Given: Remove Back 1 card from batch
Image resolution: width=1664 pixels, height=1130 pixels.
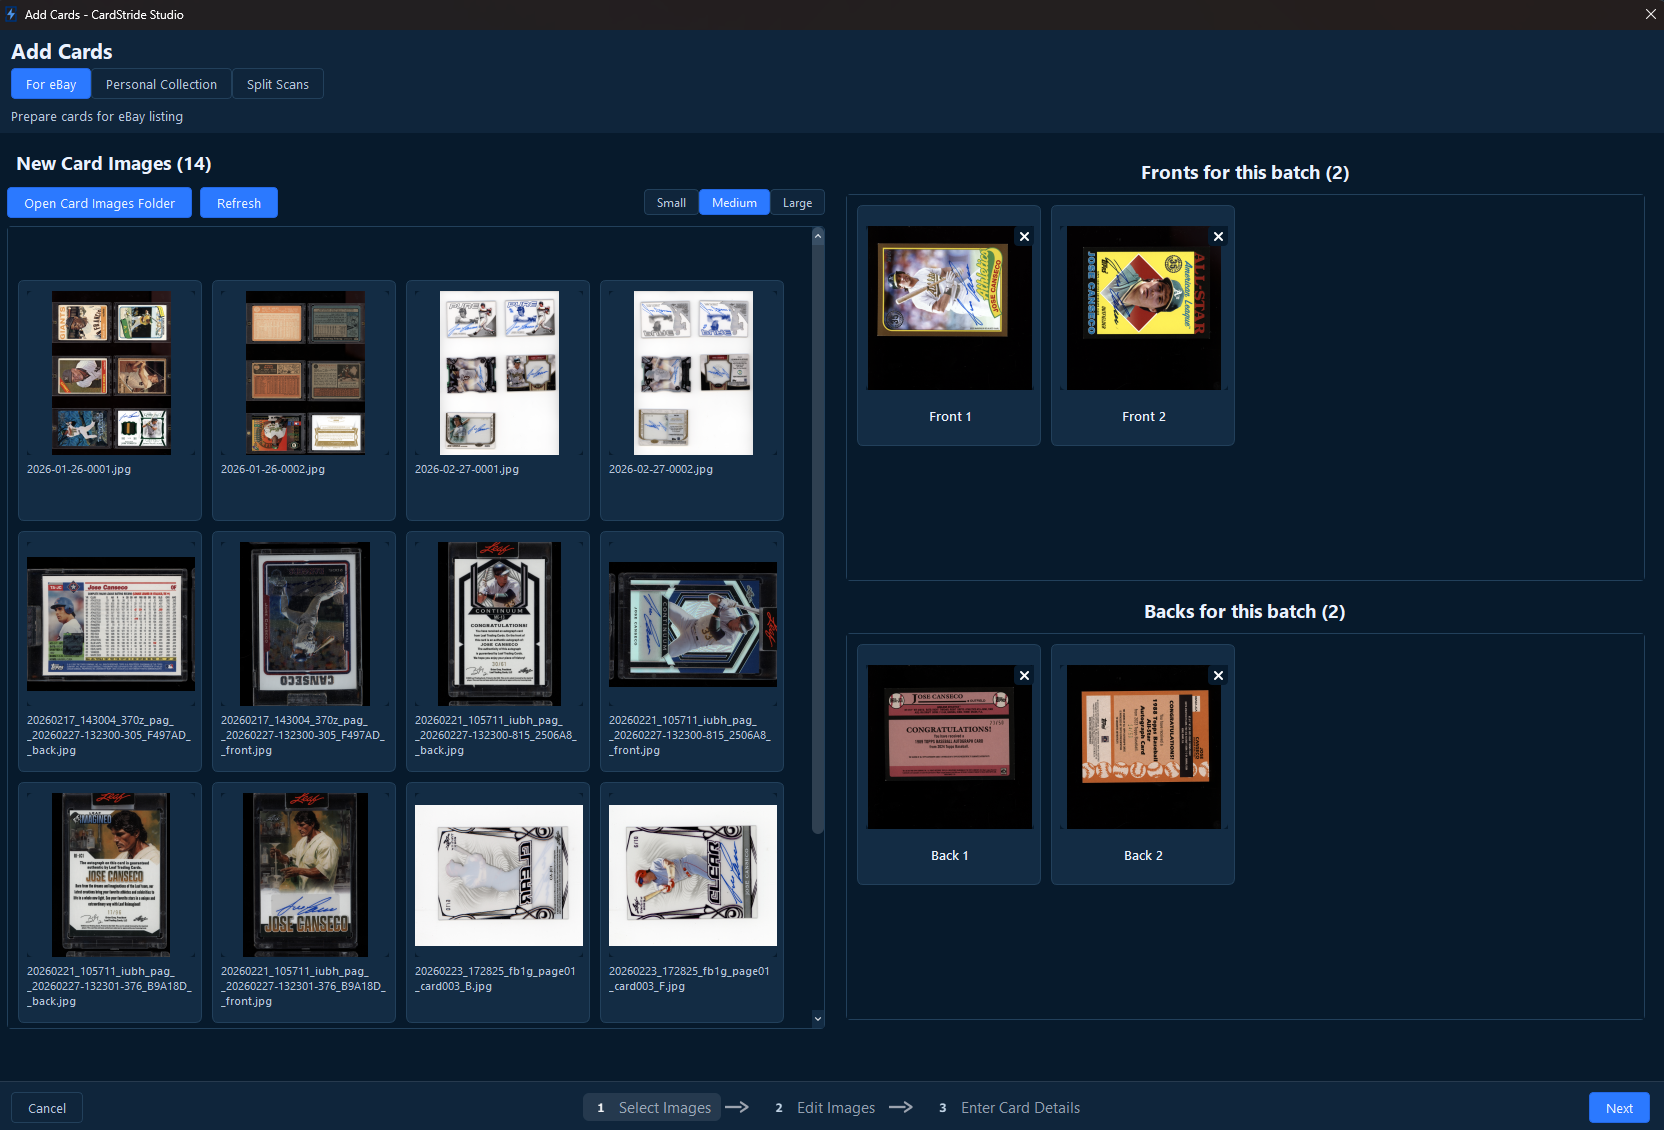Looking at the screenshot, I should coord(1024,676).
